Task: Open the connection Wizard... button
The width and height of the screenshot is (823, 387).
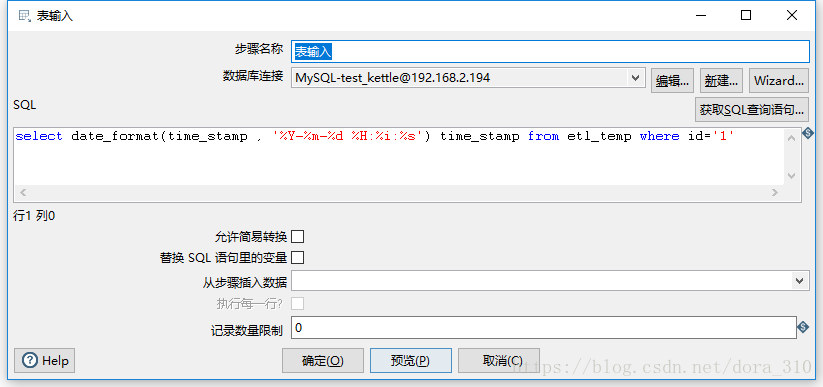Action: 778,81
